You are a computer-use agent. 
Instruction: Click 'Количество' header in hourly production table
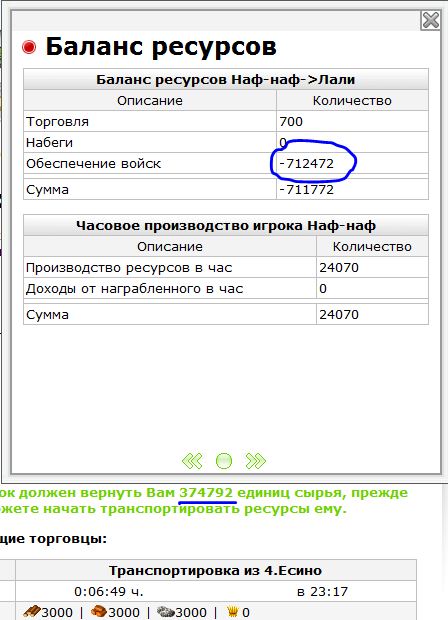tap(372, 247)
